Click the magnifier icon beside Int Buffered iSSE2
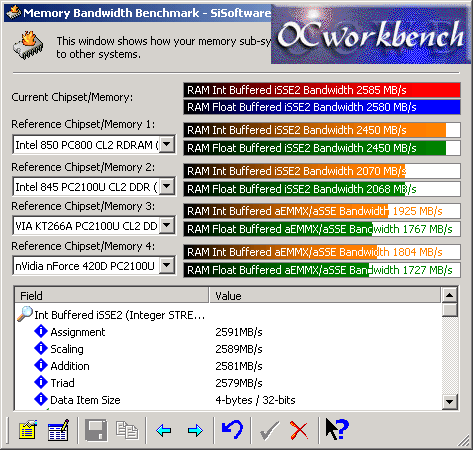473x450 pixels. click(25, 314)
